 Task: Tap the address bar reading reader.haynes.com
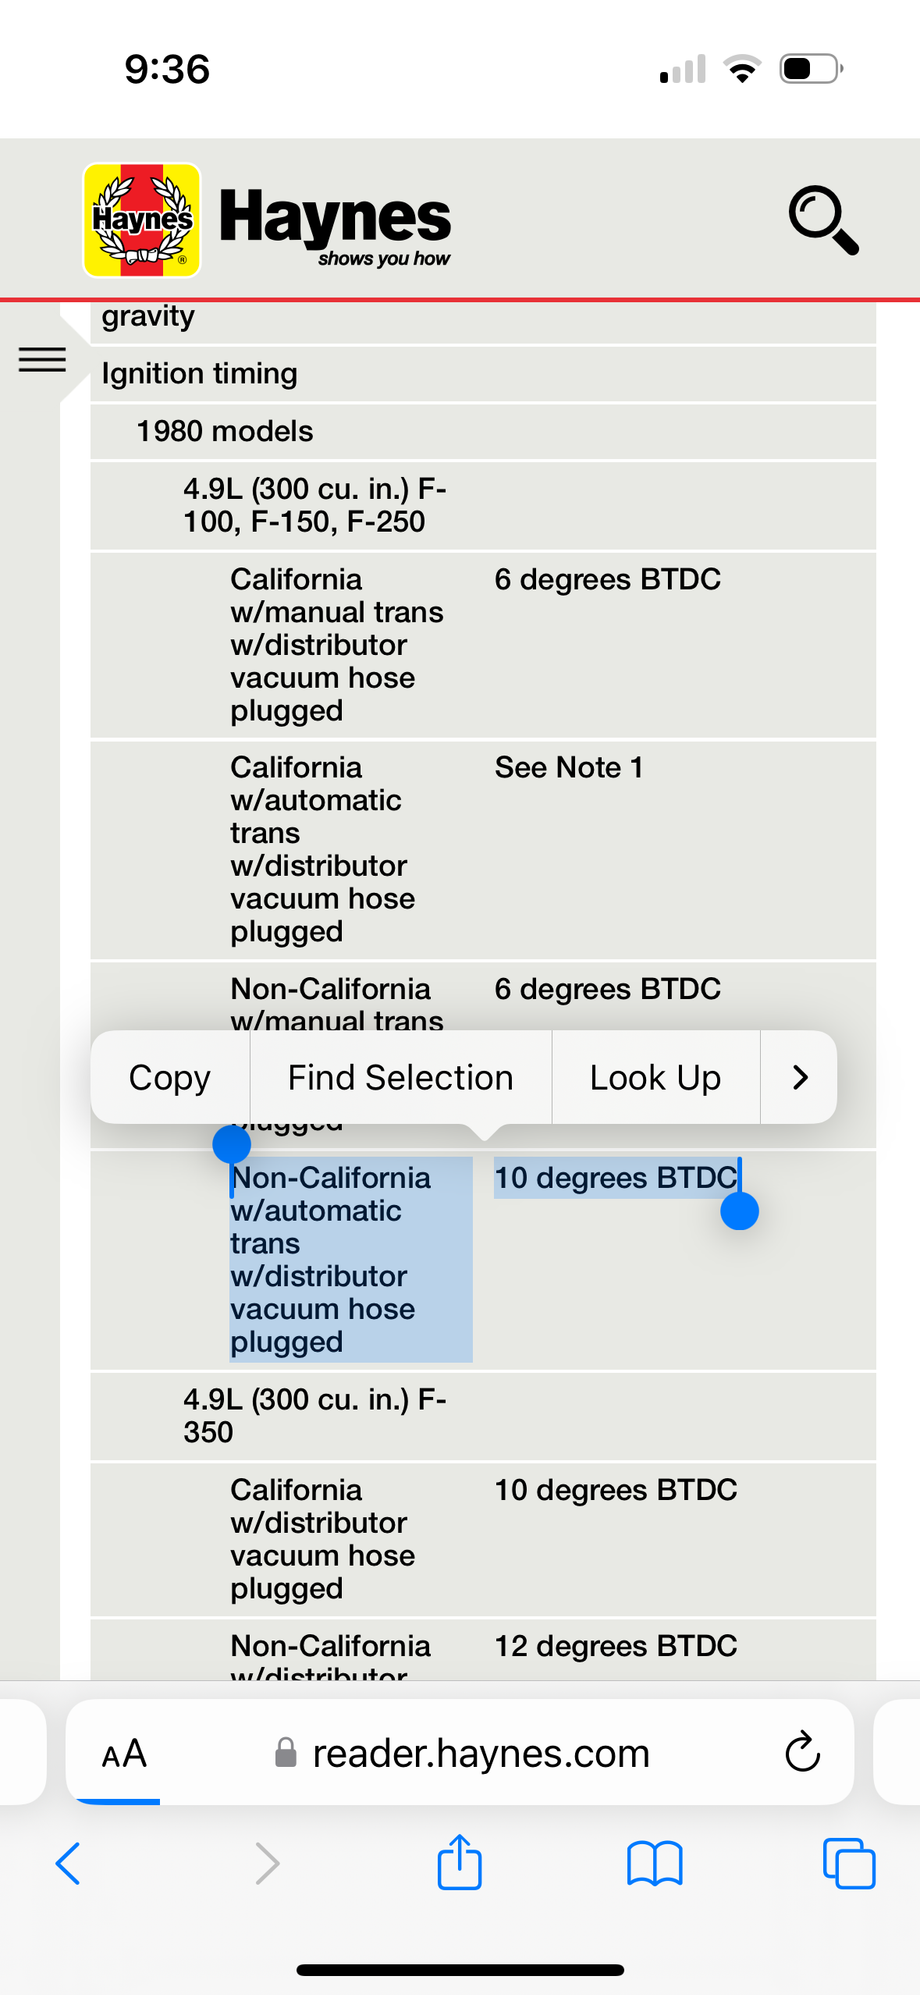click(x=480, y=1753)
